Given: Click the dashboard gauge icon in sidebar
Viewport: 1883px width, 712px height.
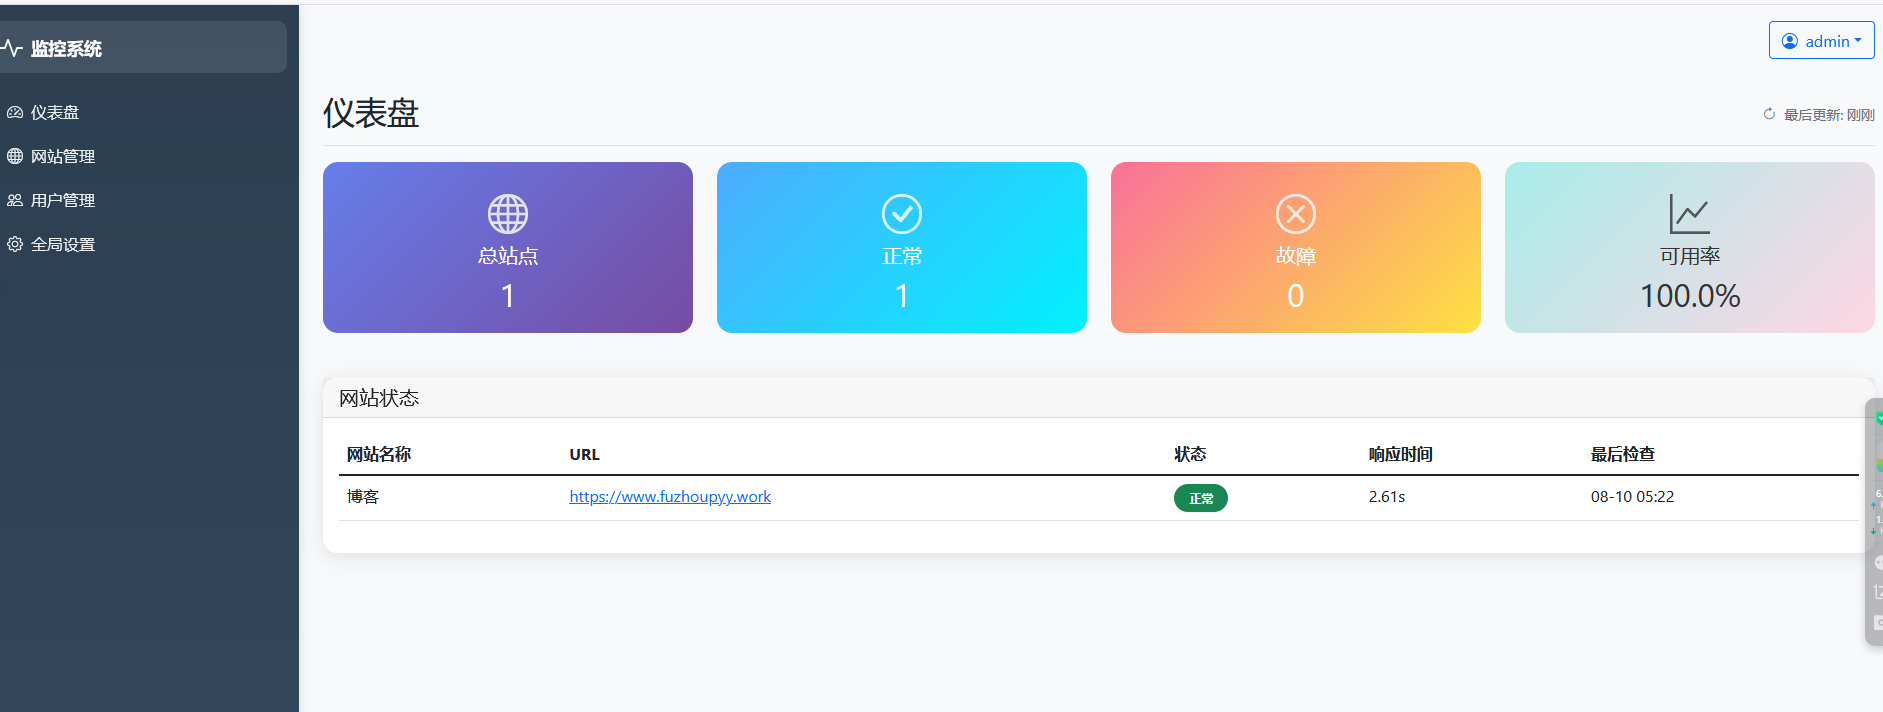Looking at the screenshot, I should 15,113.
